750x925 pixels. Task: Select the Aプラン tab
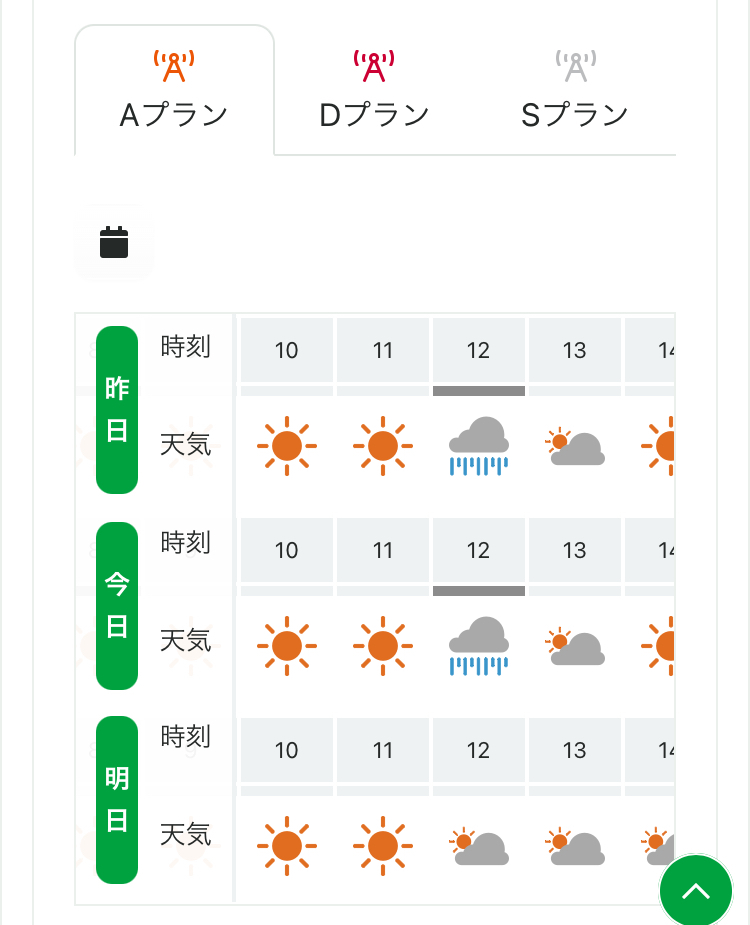tap(174, 91)
